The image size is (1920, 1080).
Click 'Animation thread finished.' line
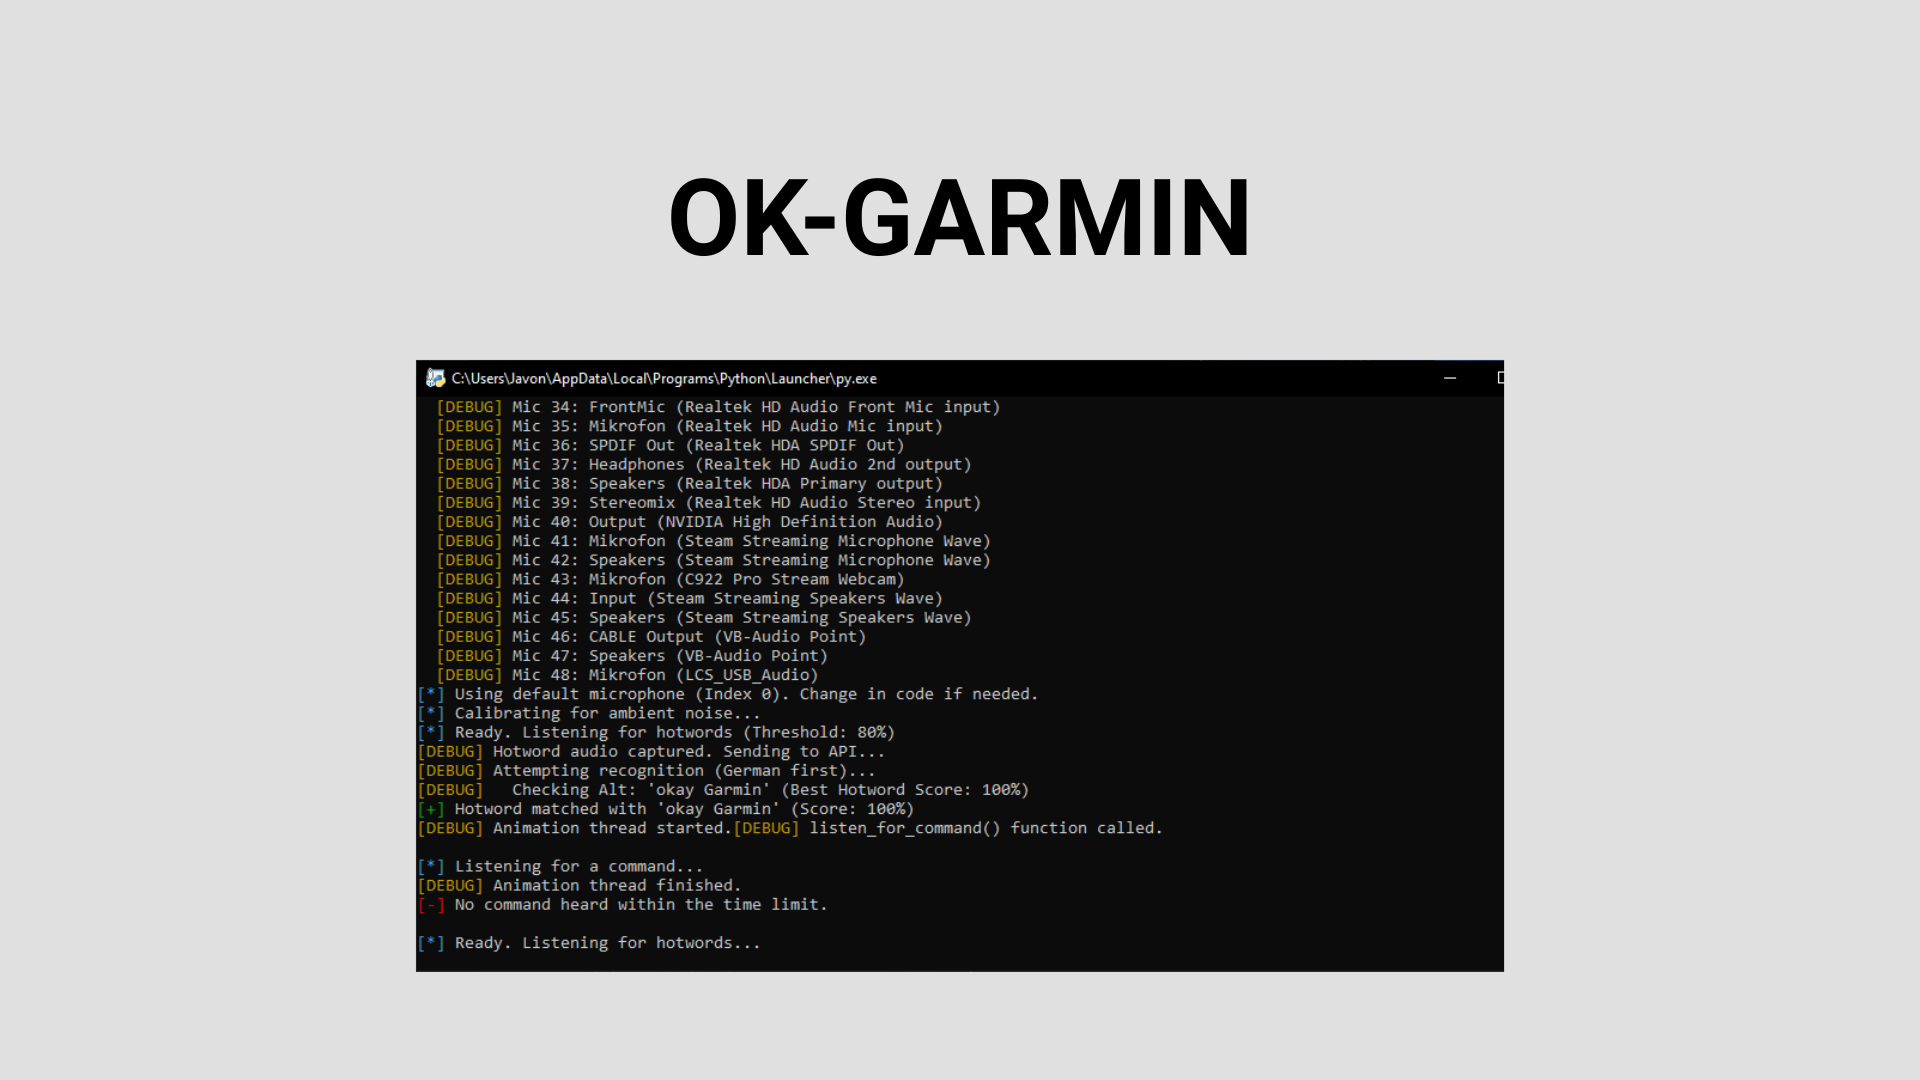pyautogui.click(x=579, y=886)
